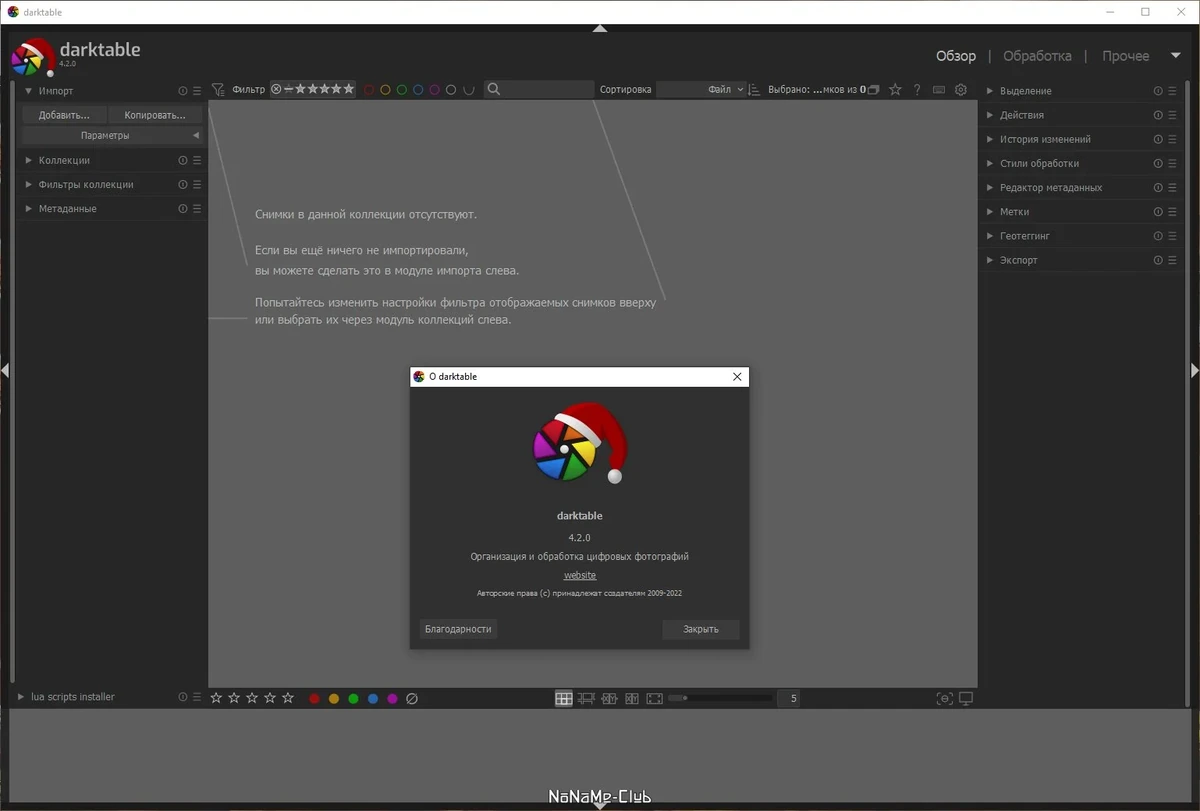Image resolution: width=1200 pixels, height=811 pixels.
Task: Toggle focus peaking icon in bottom bar
Action: point(944,698)
